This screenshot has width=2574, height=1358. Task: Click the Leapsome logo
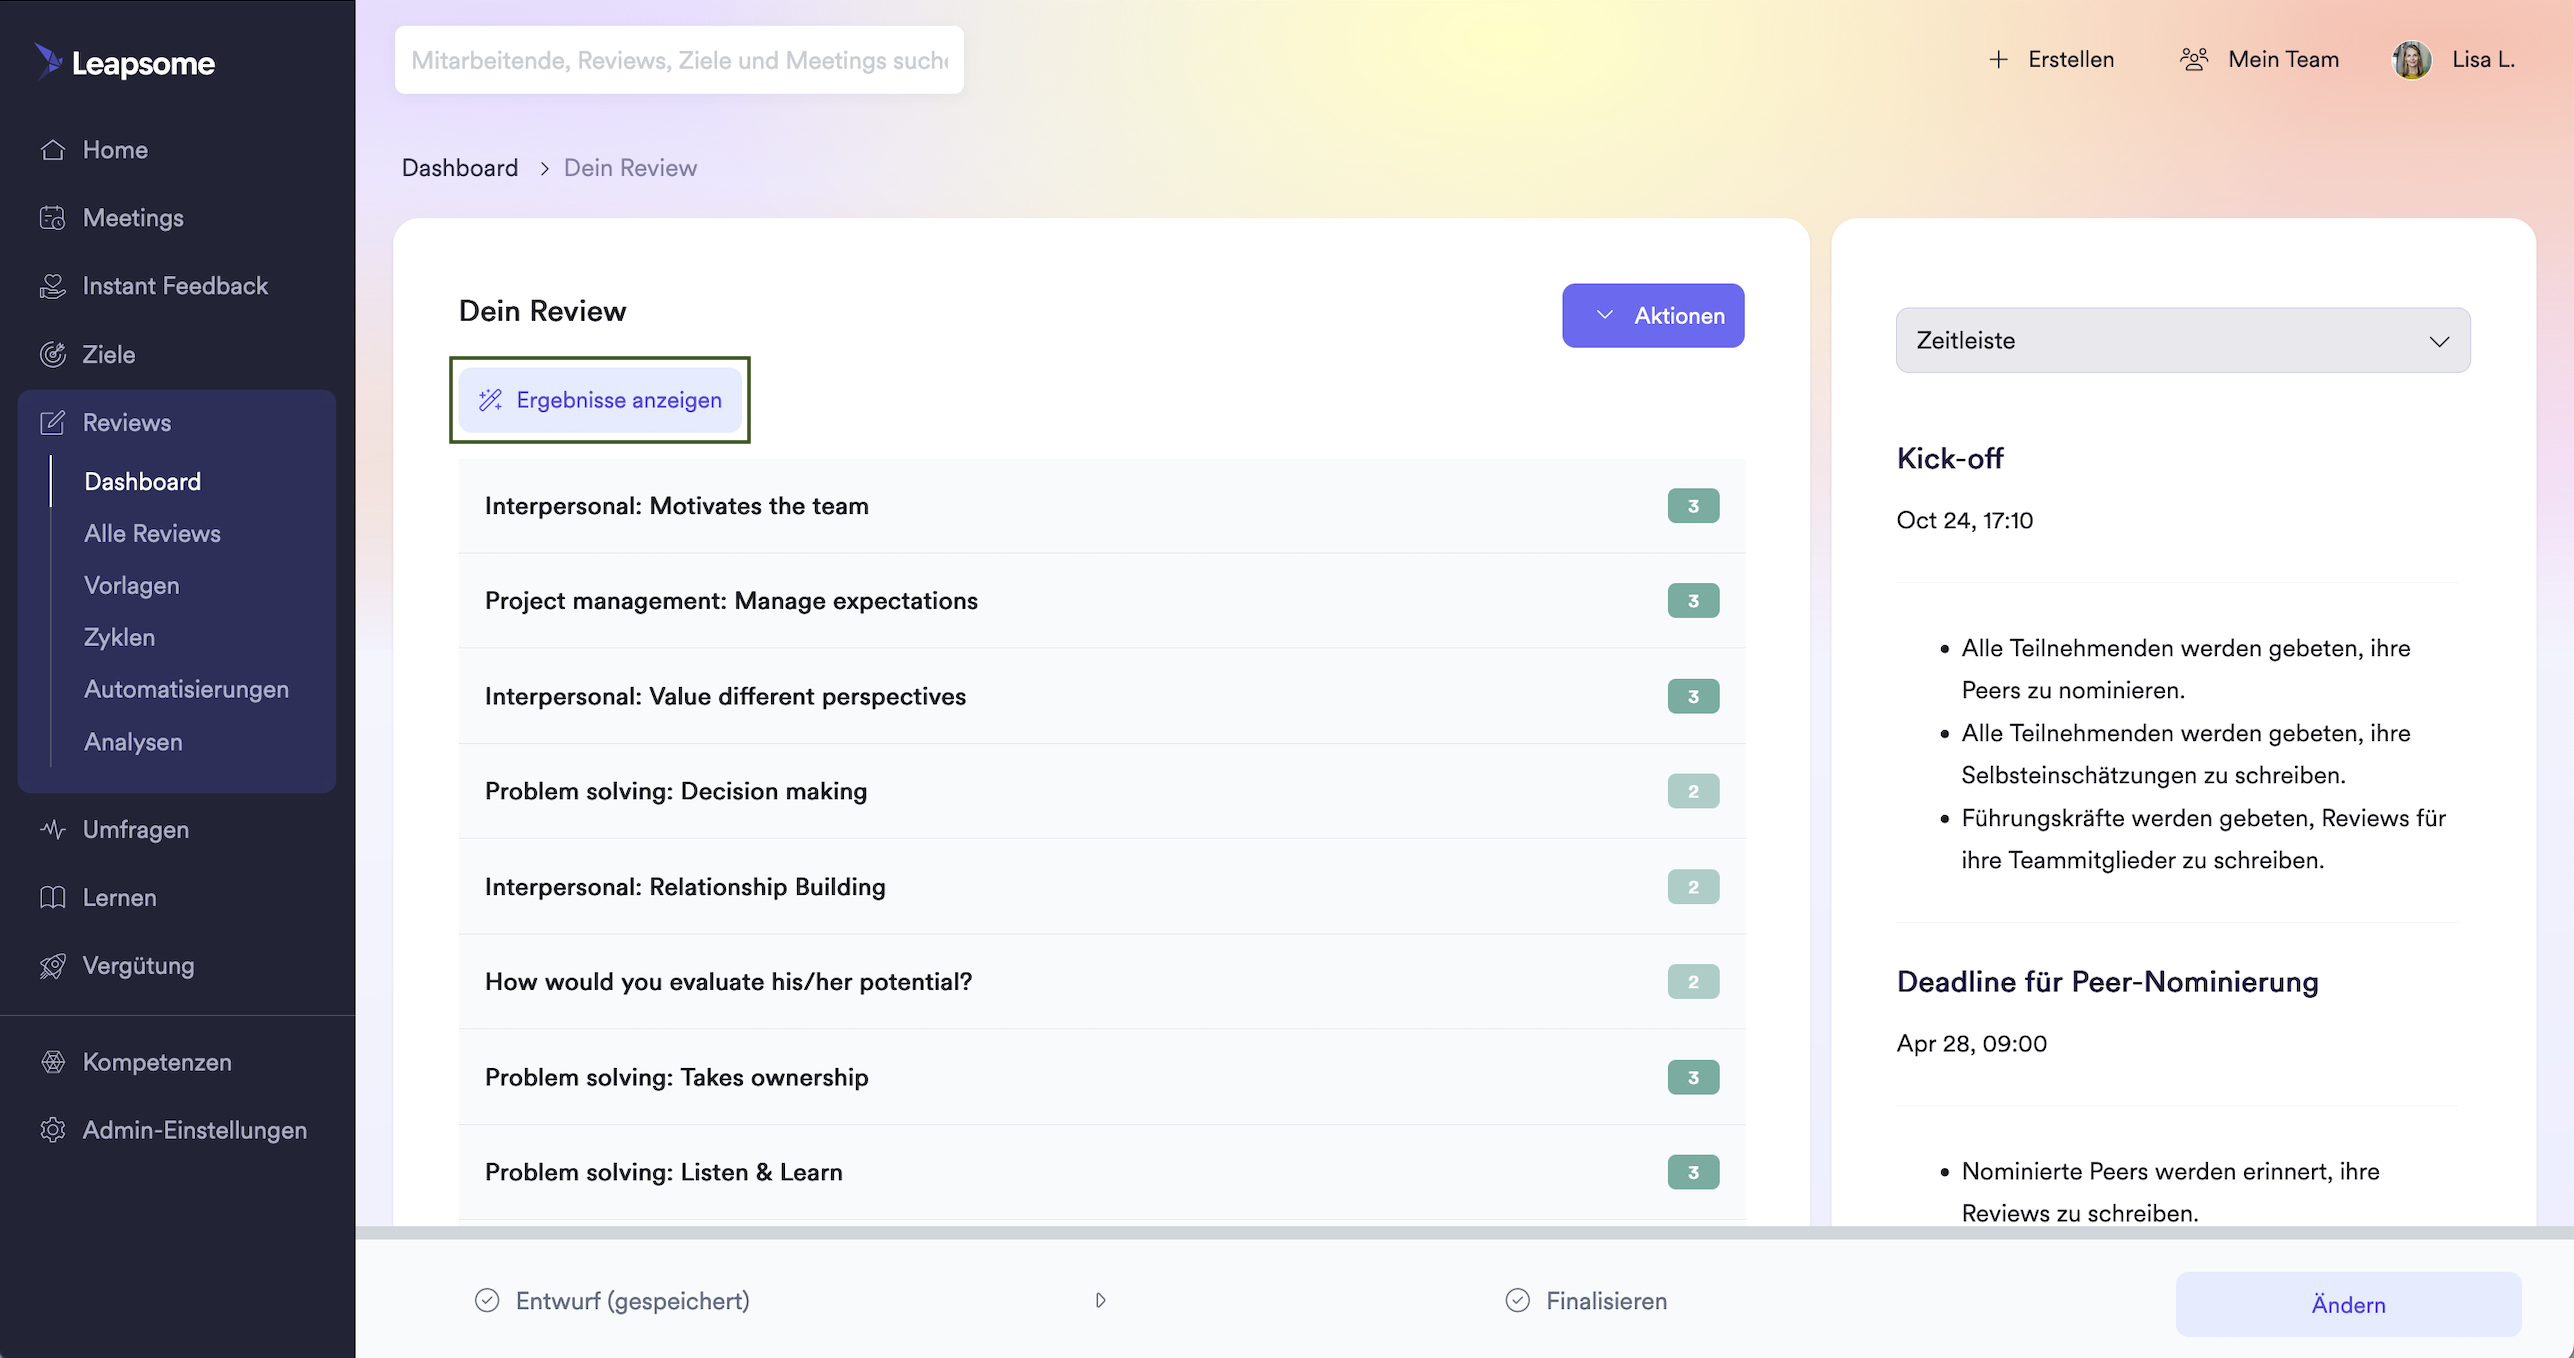(x=125, y=62)
